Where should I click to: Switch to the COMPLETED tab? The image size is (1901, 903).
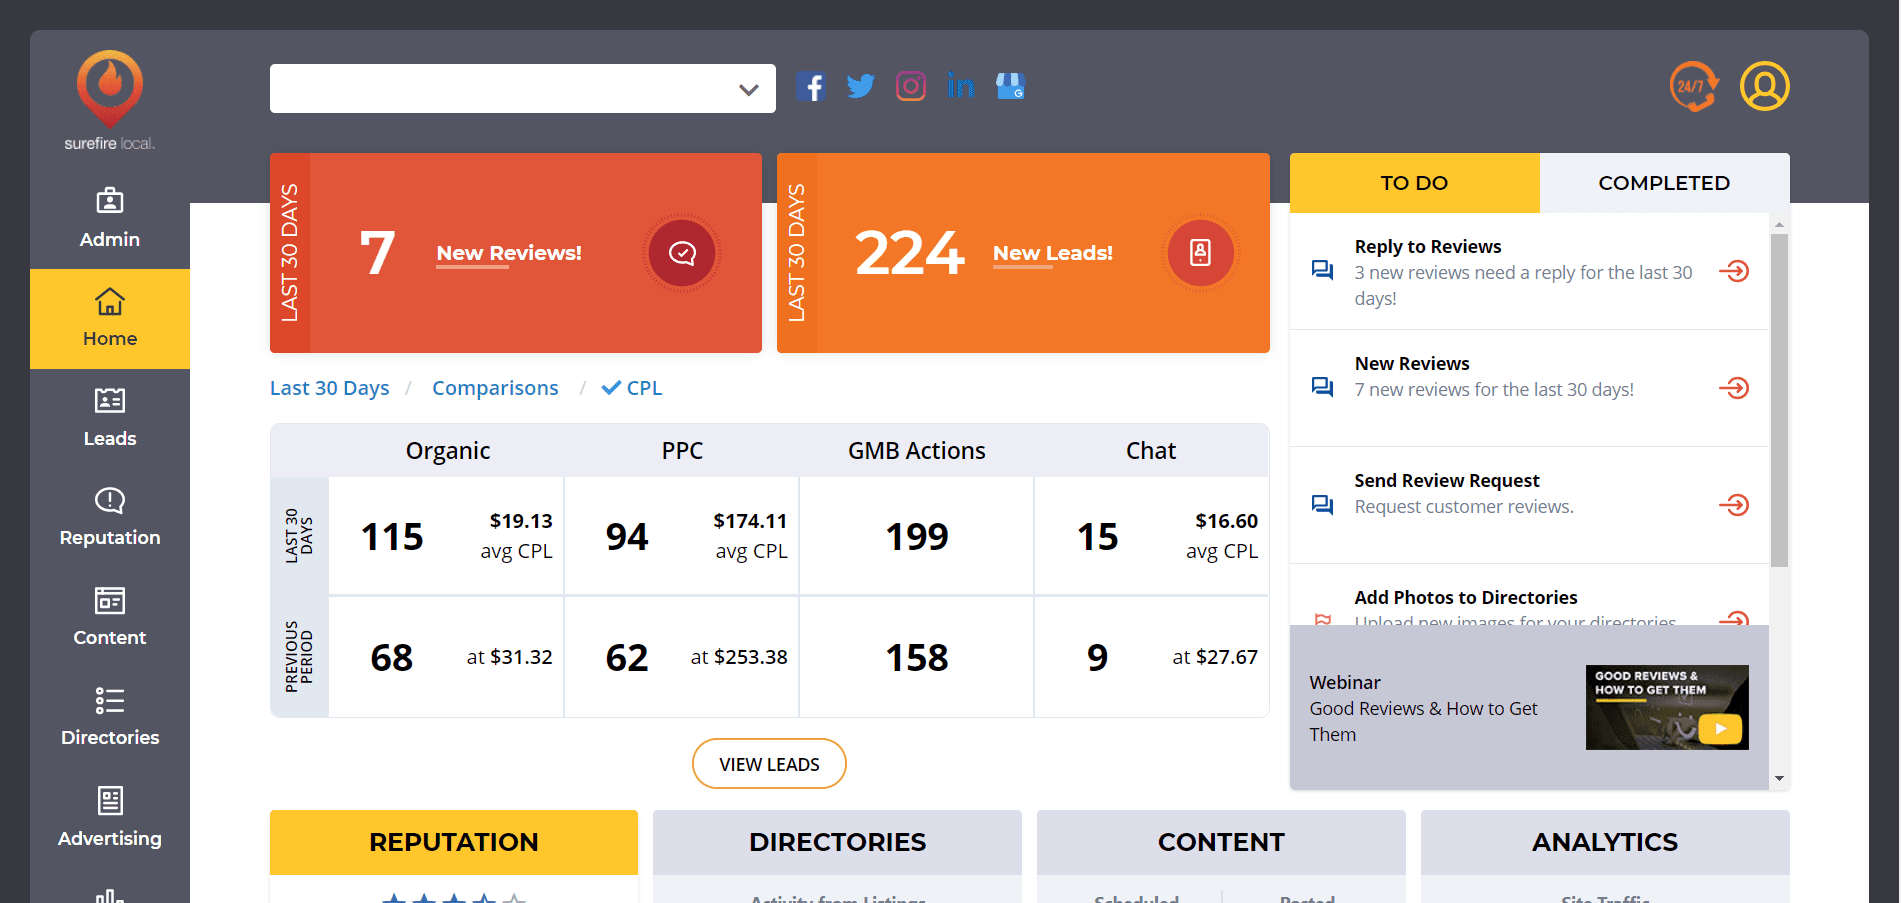(1663, 183)
